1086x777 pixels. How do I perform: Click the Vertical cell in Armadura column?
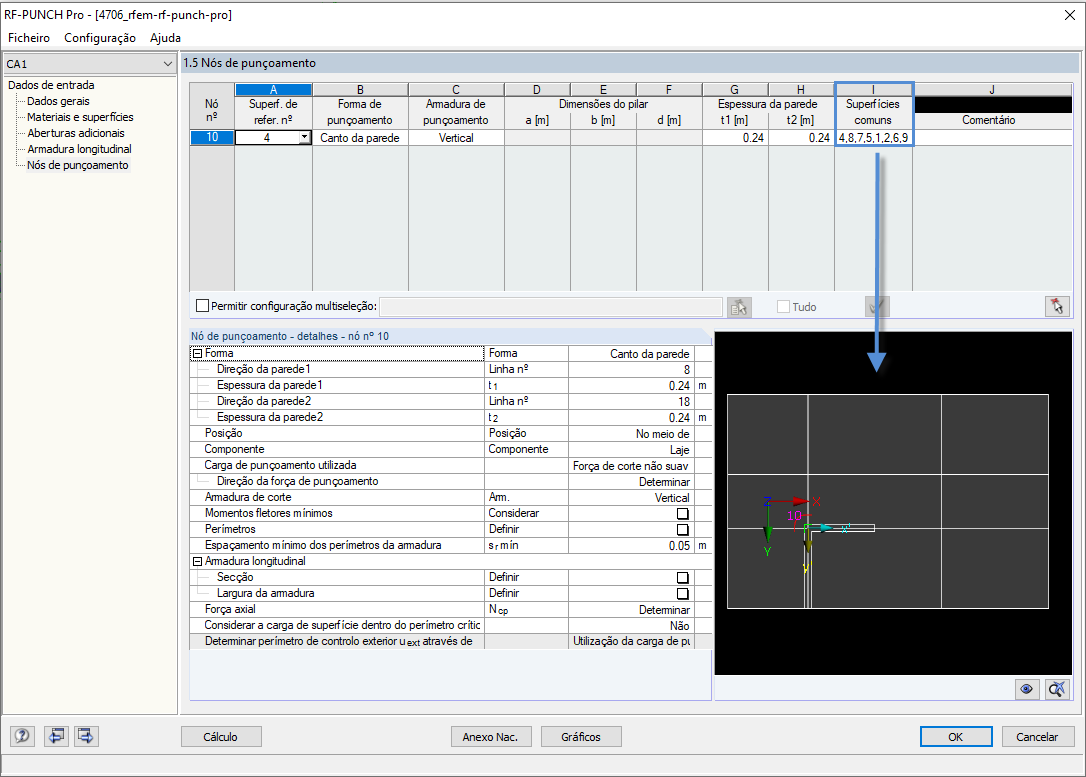[456, 138]
